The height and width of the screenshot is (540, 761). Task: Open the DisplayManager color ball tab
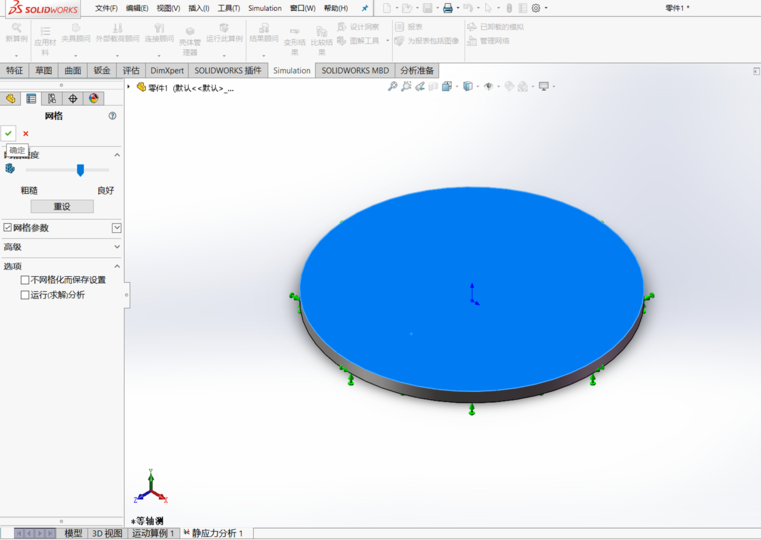(x=94, y=99)
